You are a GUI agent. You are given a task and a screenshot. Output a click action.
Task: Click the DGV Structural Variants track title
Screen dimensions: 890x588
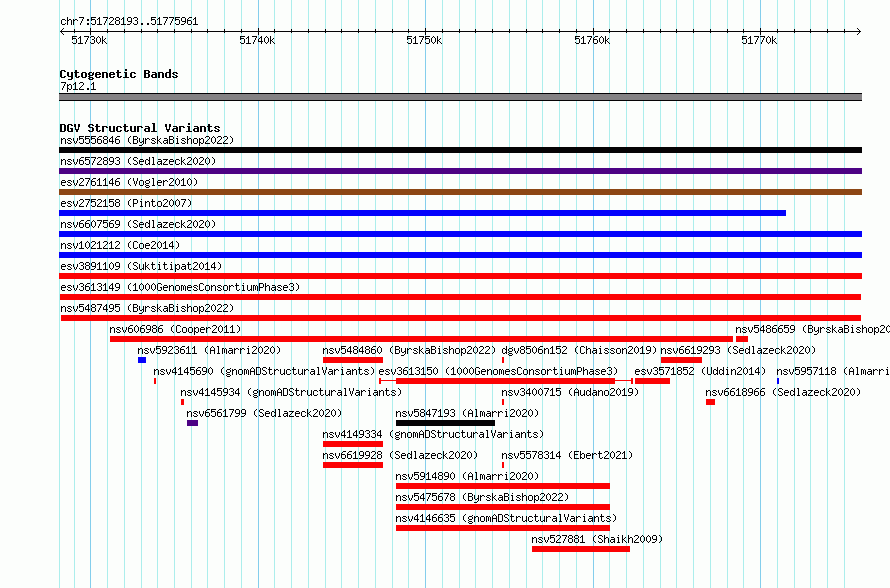click(140, 128)
